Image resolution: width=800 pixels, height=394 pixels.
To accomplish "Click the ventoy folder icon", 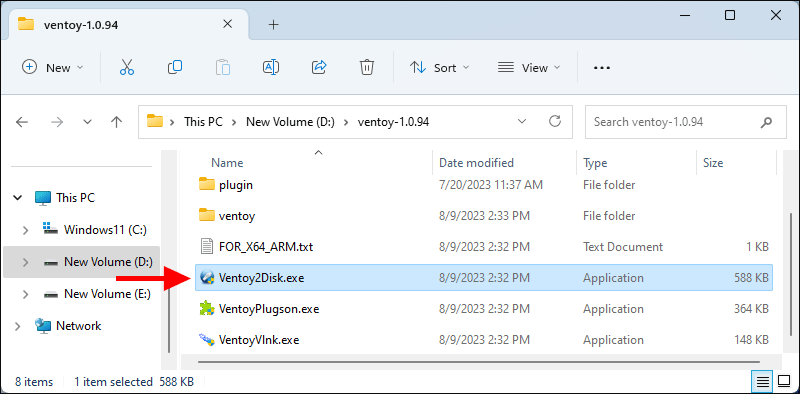I will coord(206,215).
